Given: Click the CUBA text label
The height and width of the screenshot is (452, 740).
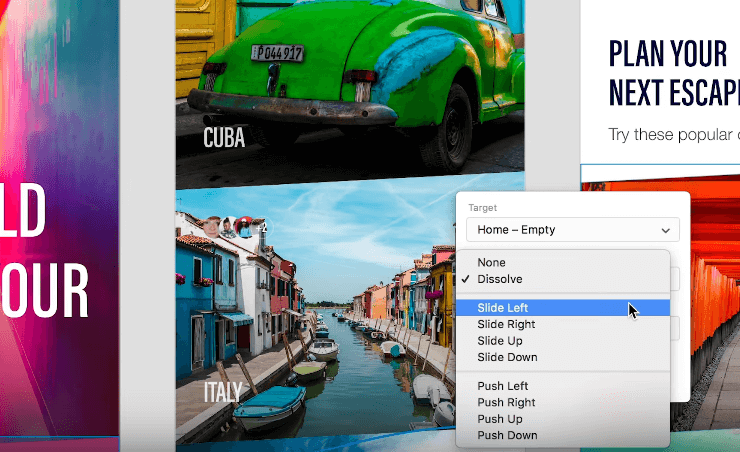Looking at the screenshot, I should 224,137.
